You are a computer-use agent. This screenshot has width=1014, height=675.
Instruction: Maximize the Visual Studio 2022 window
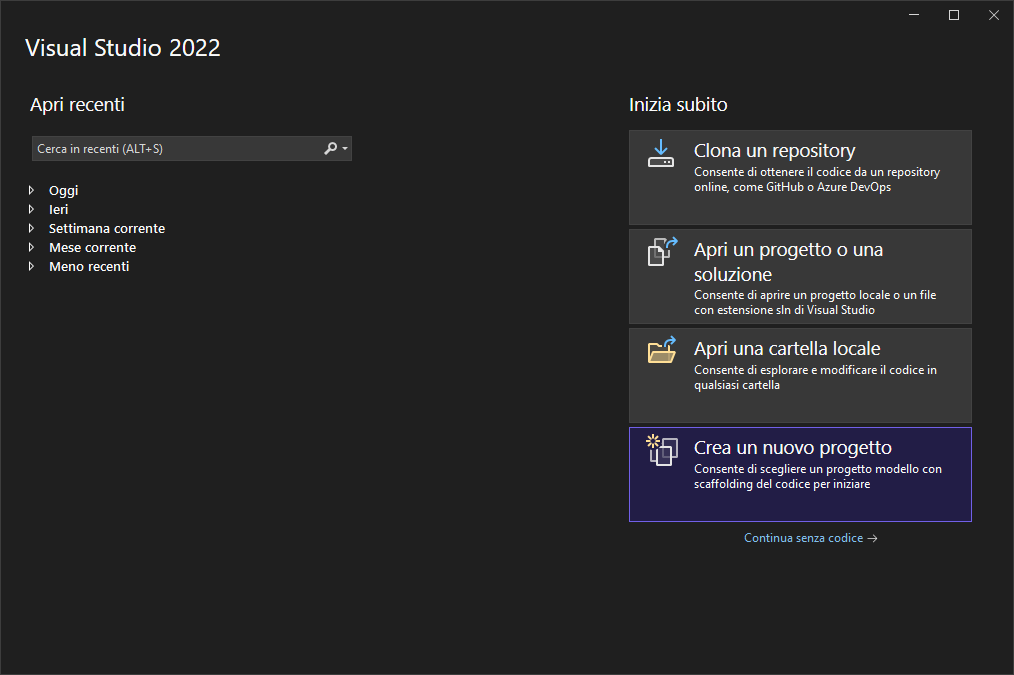(954, 15)
